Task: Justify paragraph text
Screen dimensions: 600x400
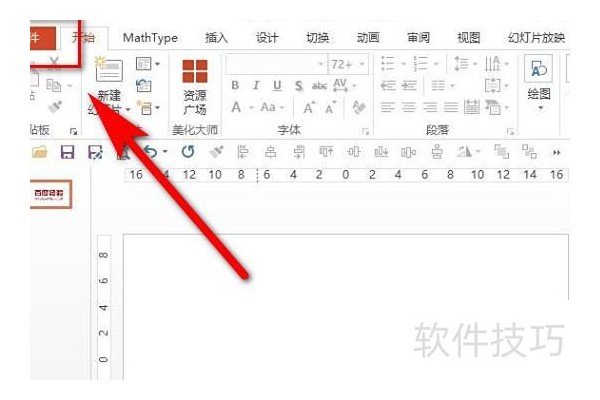Action: tap(451, 107)
